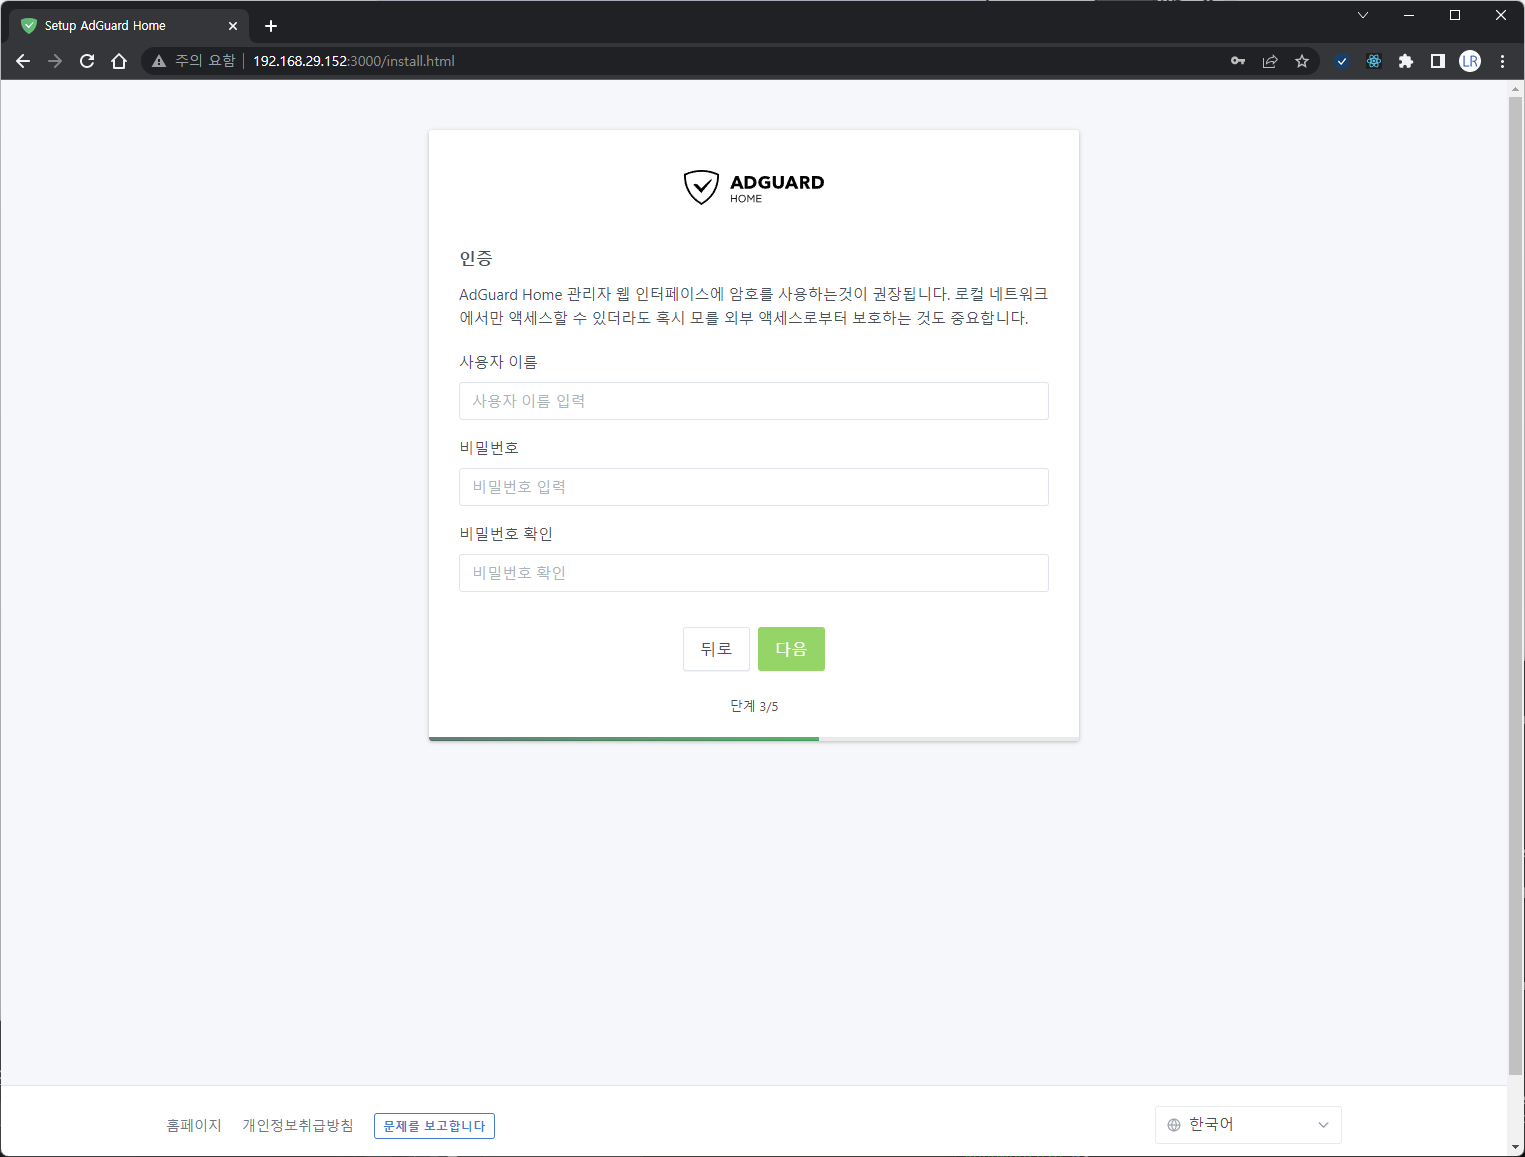Click the AdGuard Home shield logo
Image resolution: width=1525 pixels, height=1157 pixels.
701,187
